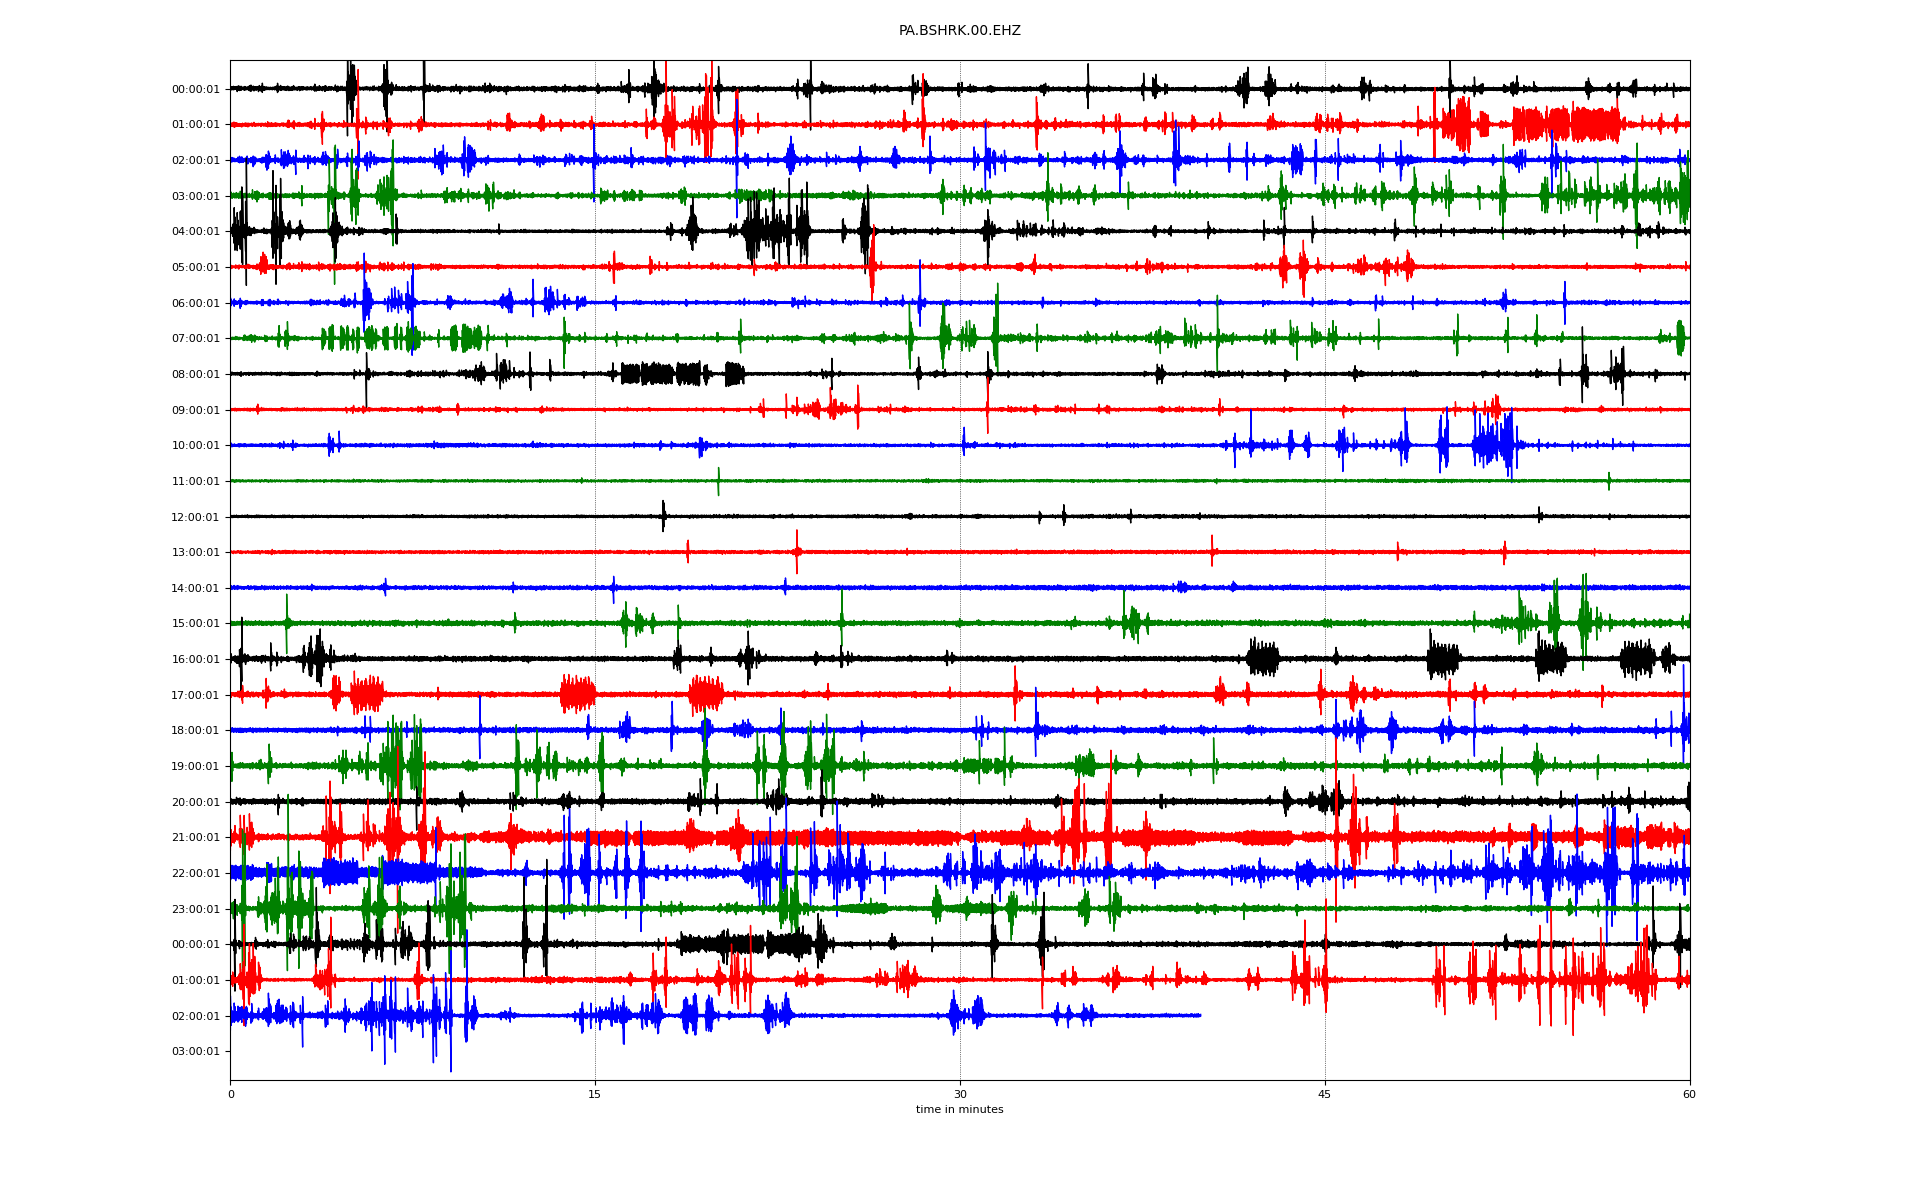Viewport: 1920px width, 1200px height.
Task: Click the 04:00:01 row time label
Action: [195, 232]
